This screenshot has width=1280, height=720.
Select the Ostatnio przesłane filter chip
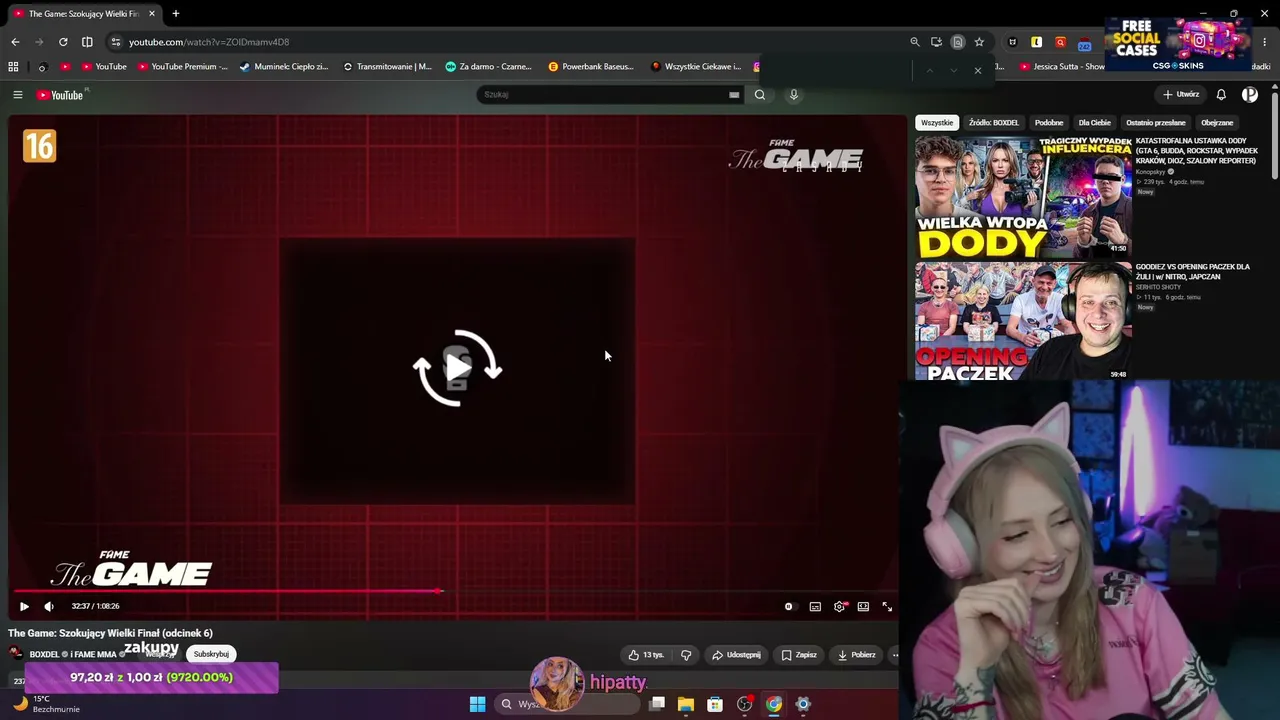click(x=1156, y=123)
